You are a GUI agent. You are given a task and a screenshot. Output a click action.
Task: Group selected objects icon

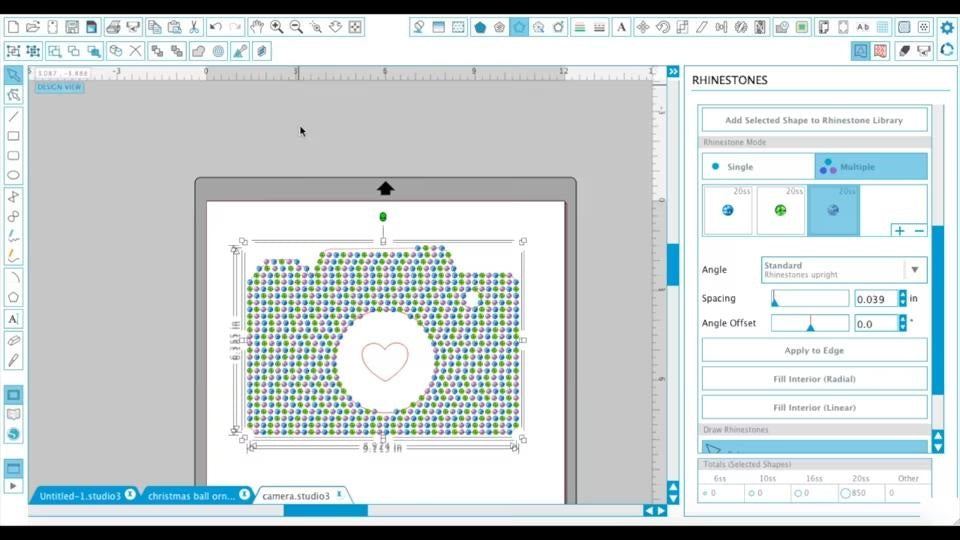[x=13, y=51]
